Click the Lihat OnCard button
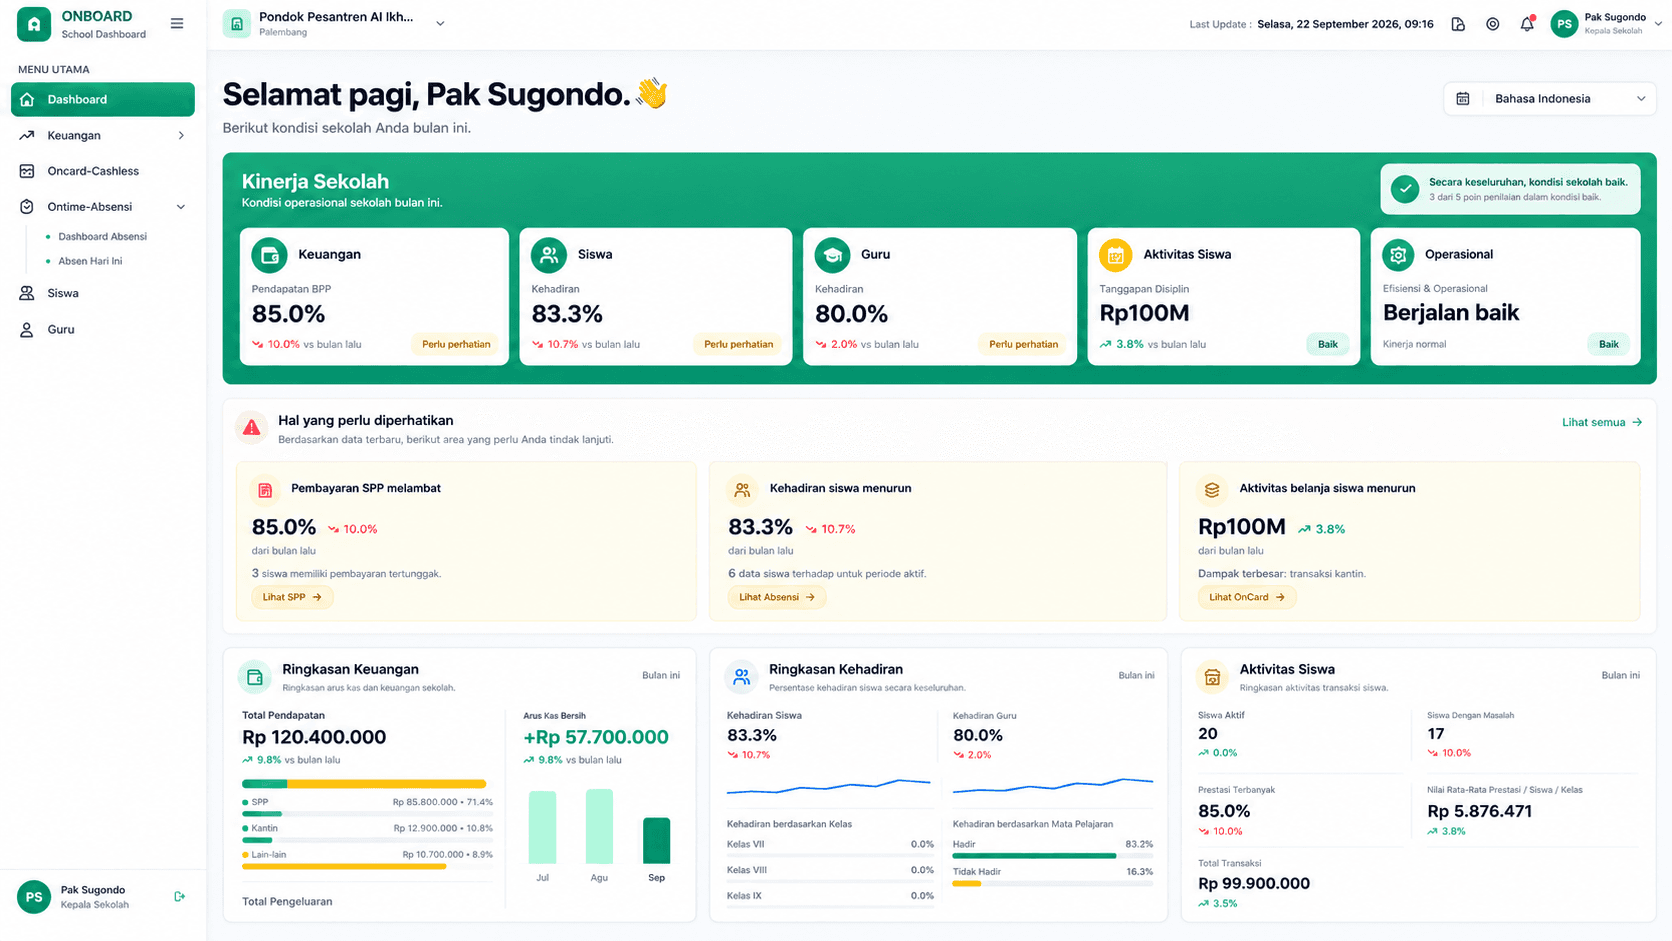1672x941 pixels. [x=1247, y=597]
